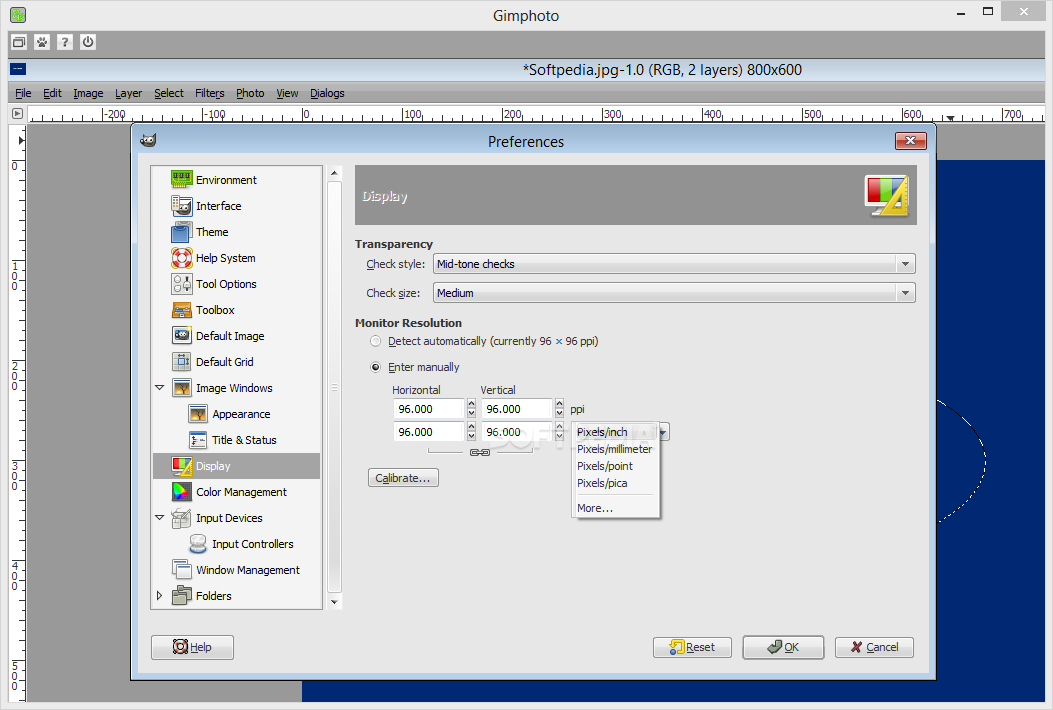This screenshot has height=710, width=1053.
Task: Click the first Vertical resolution input field
Action: (516, 408)
